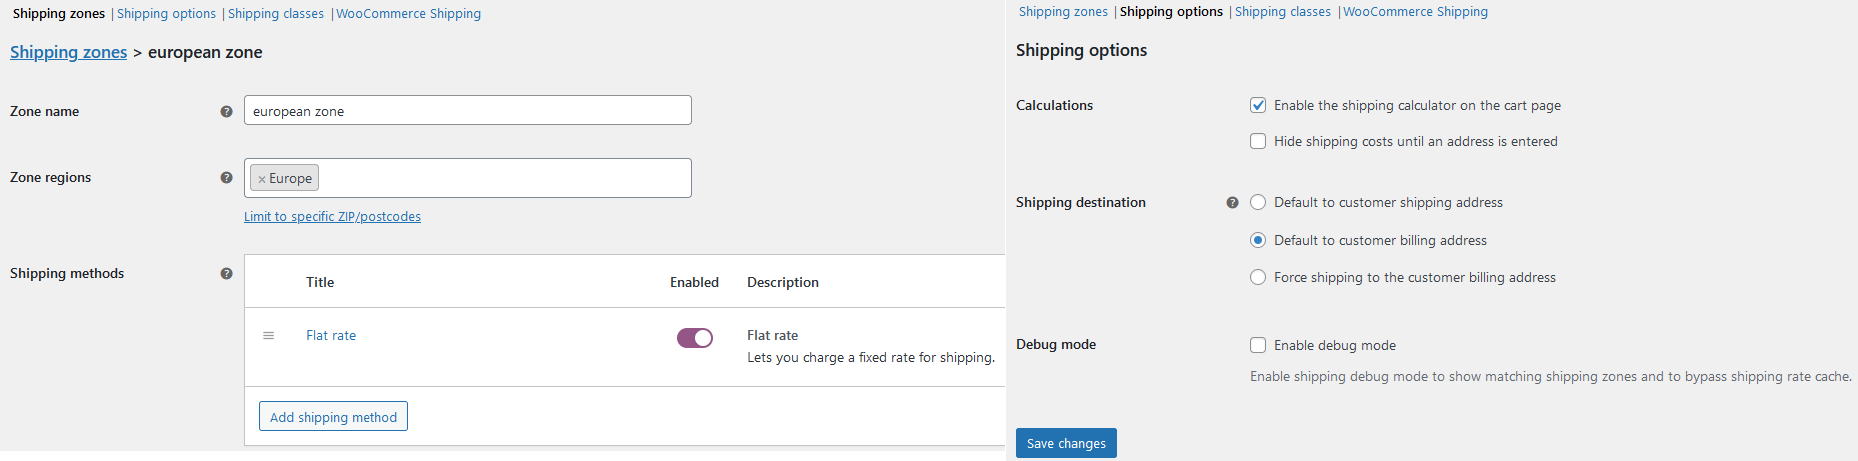Select Default to customer shipping address
1858x461 pixels.
tap(1258, 202)
